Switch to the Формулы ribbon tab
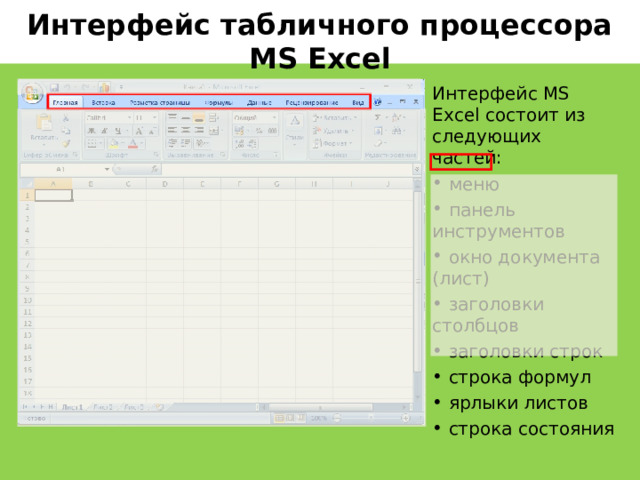This screenshot has height=480, width=640. coord(218,102)
